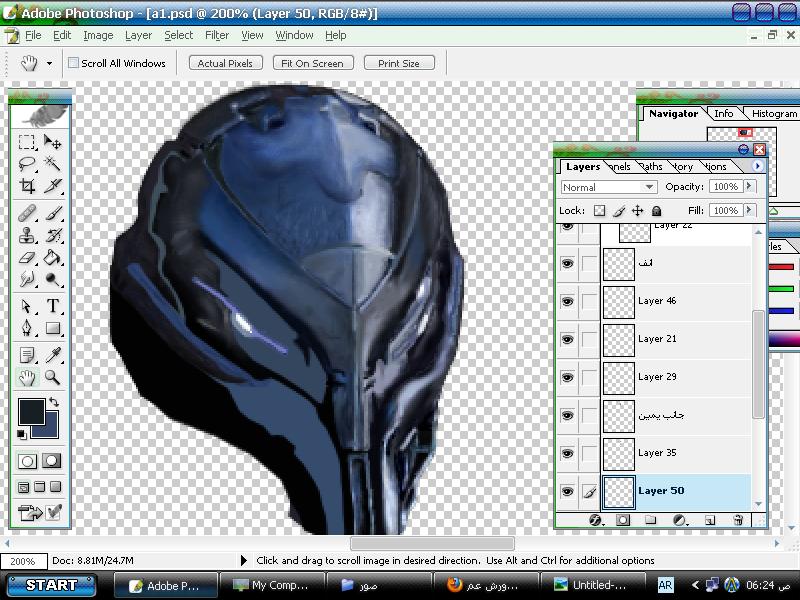Open the blend mode Normal dropdown
800x600 pixels.
608,187
